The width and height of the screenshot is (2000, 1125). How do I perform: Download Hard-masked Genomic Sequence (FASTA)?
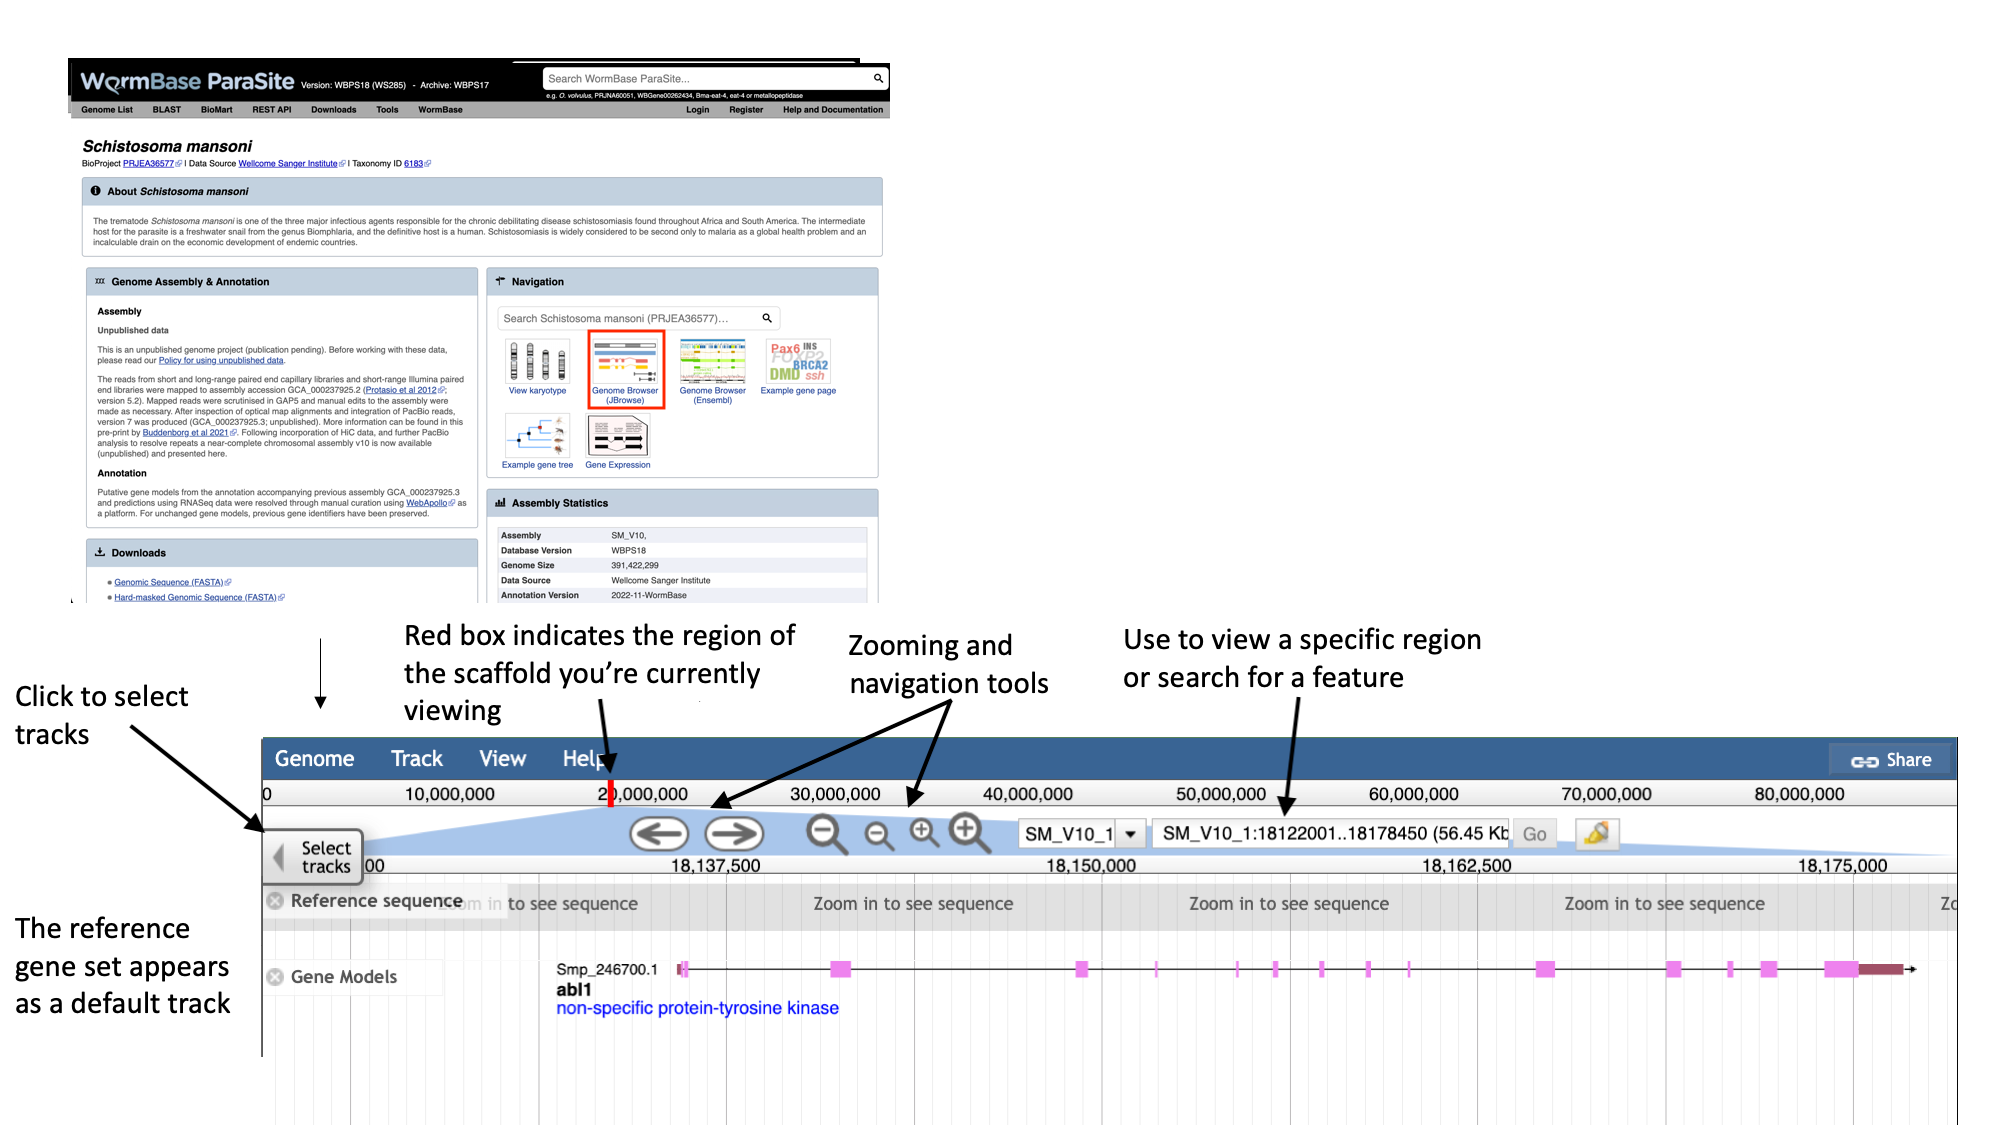[196, 598]
